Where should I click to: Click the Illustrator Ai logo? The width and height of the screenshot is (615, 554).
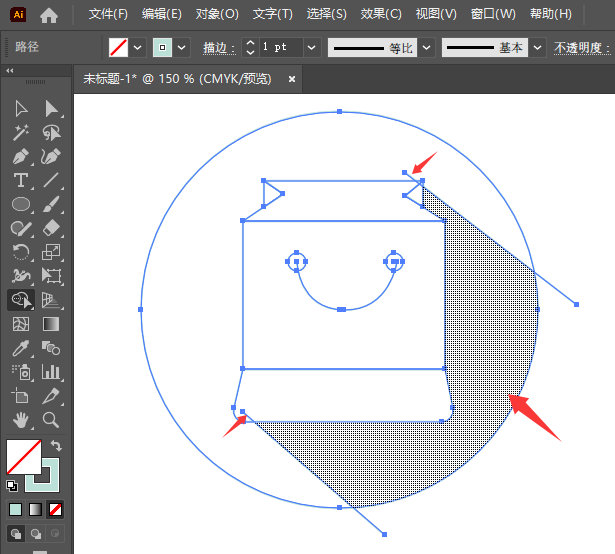coord(18,15)
